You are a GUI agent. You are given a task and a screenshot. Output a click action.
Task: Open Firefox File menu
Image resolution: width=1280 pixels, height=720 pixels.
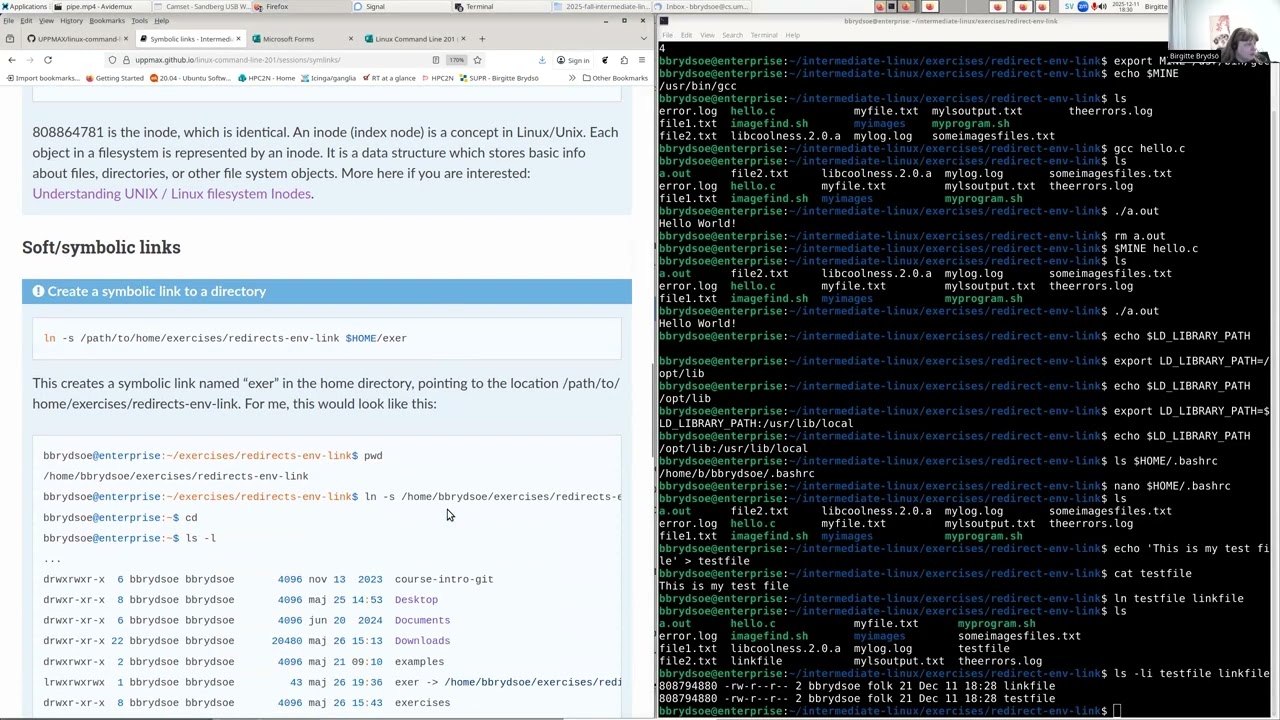point(9,21)
